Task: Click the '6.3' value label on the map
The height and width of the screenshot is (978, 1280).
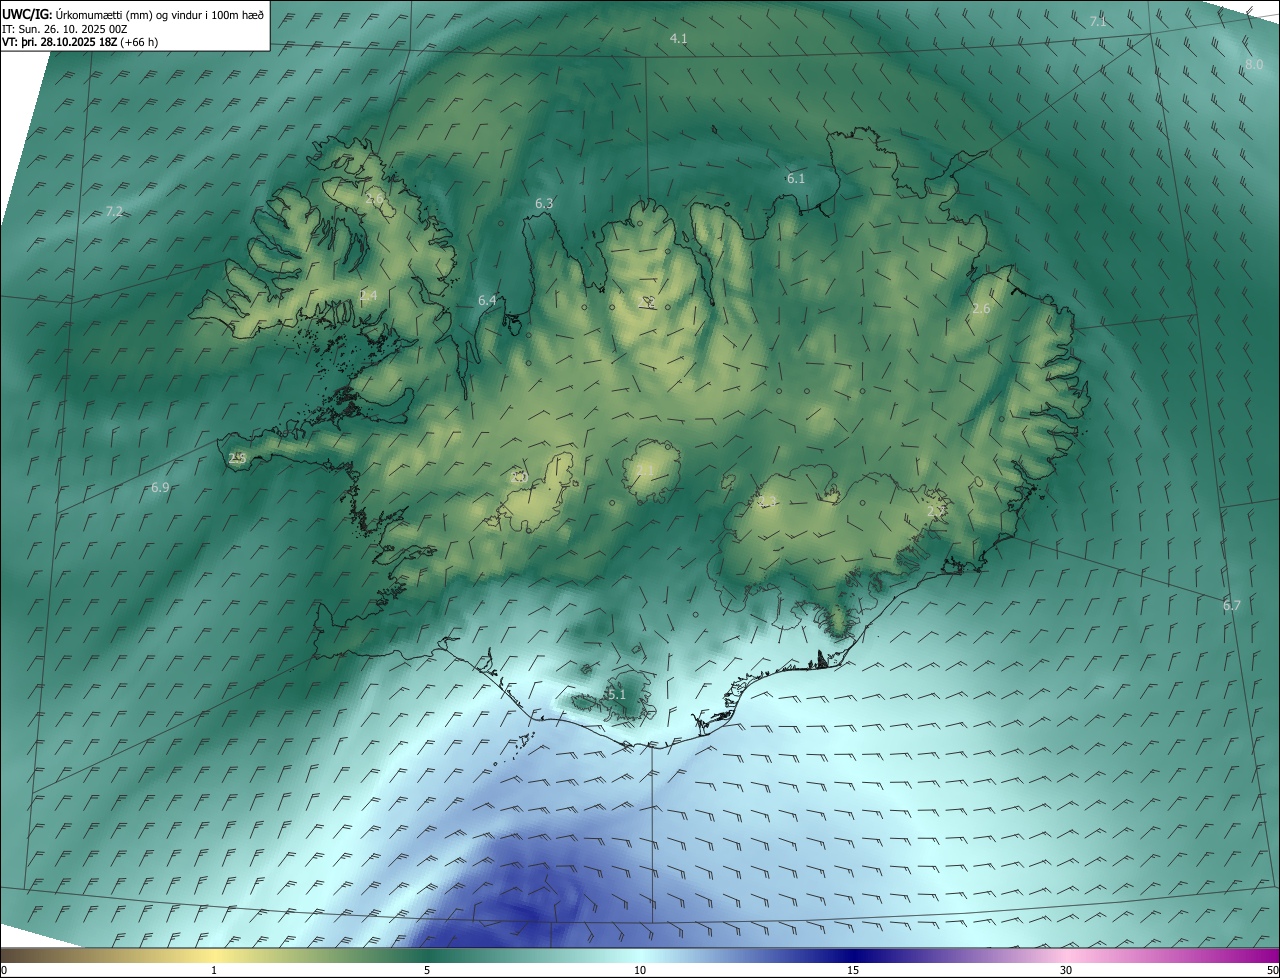Action: (x=544, y=203)
